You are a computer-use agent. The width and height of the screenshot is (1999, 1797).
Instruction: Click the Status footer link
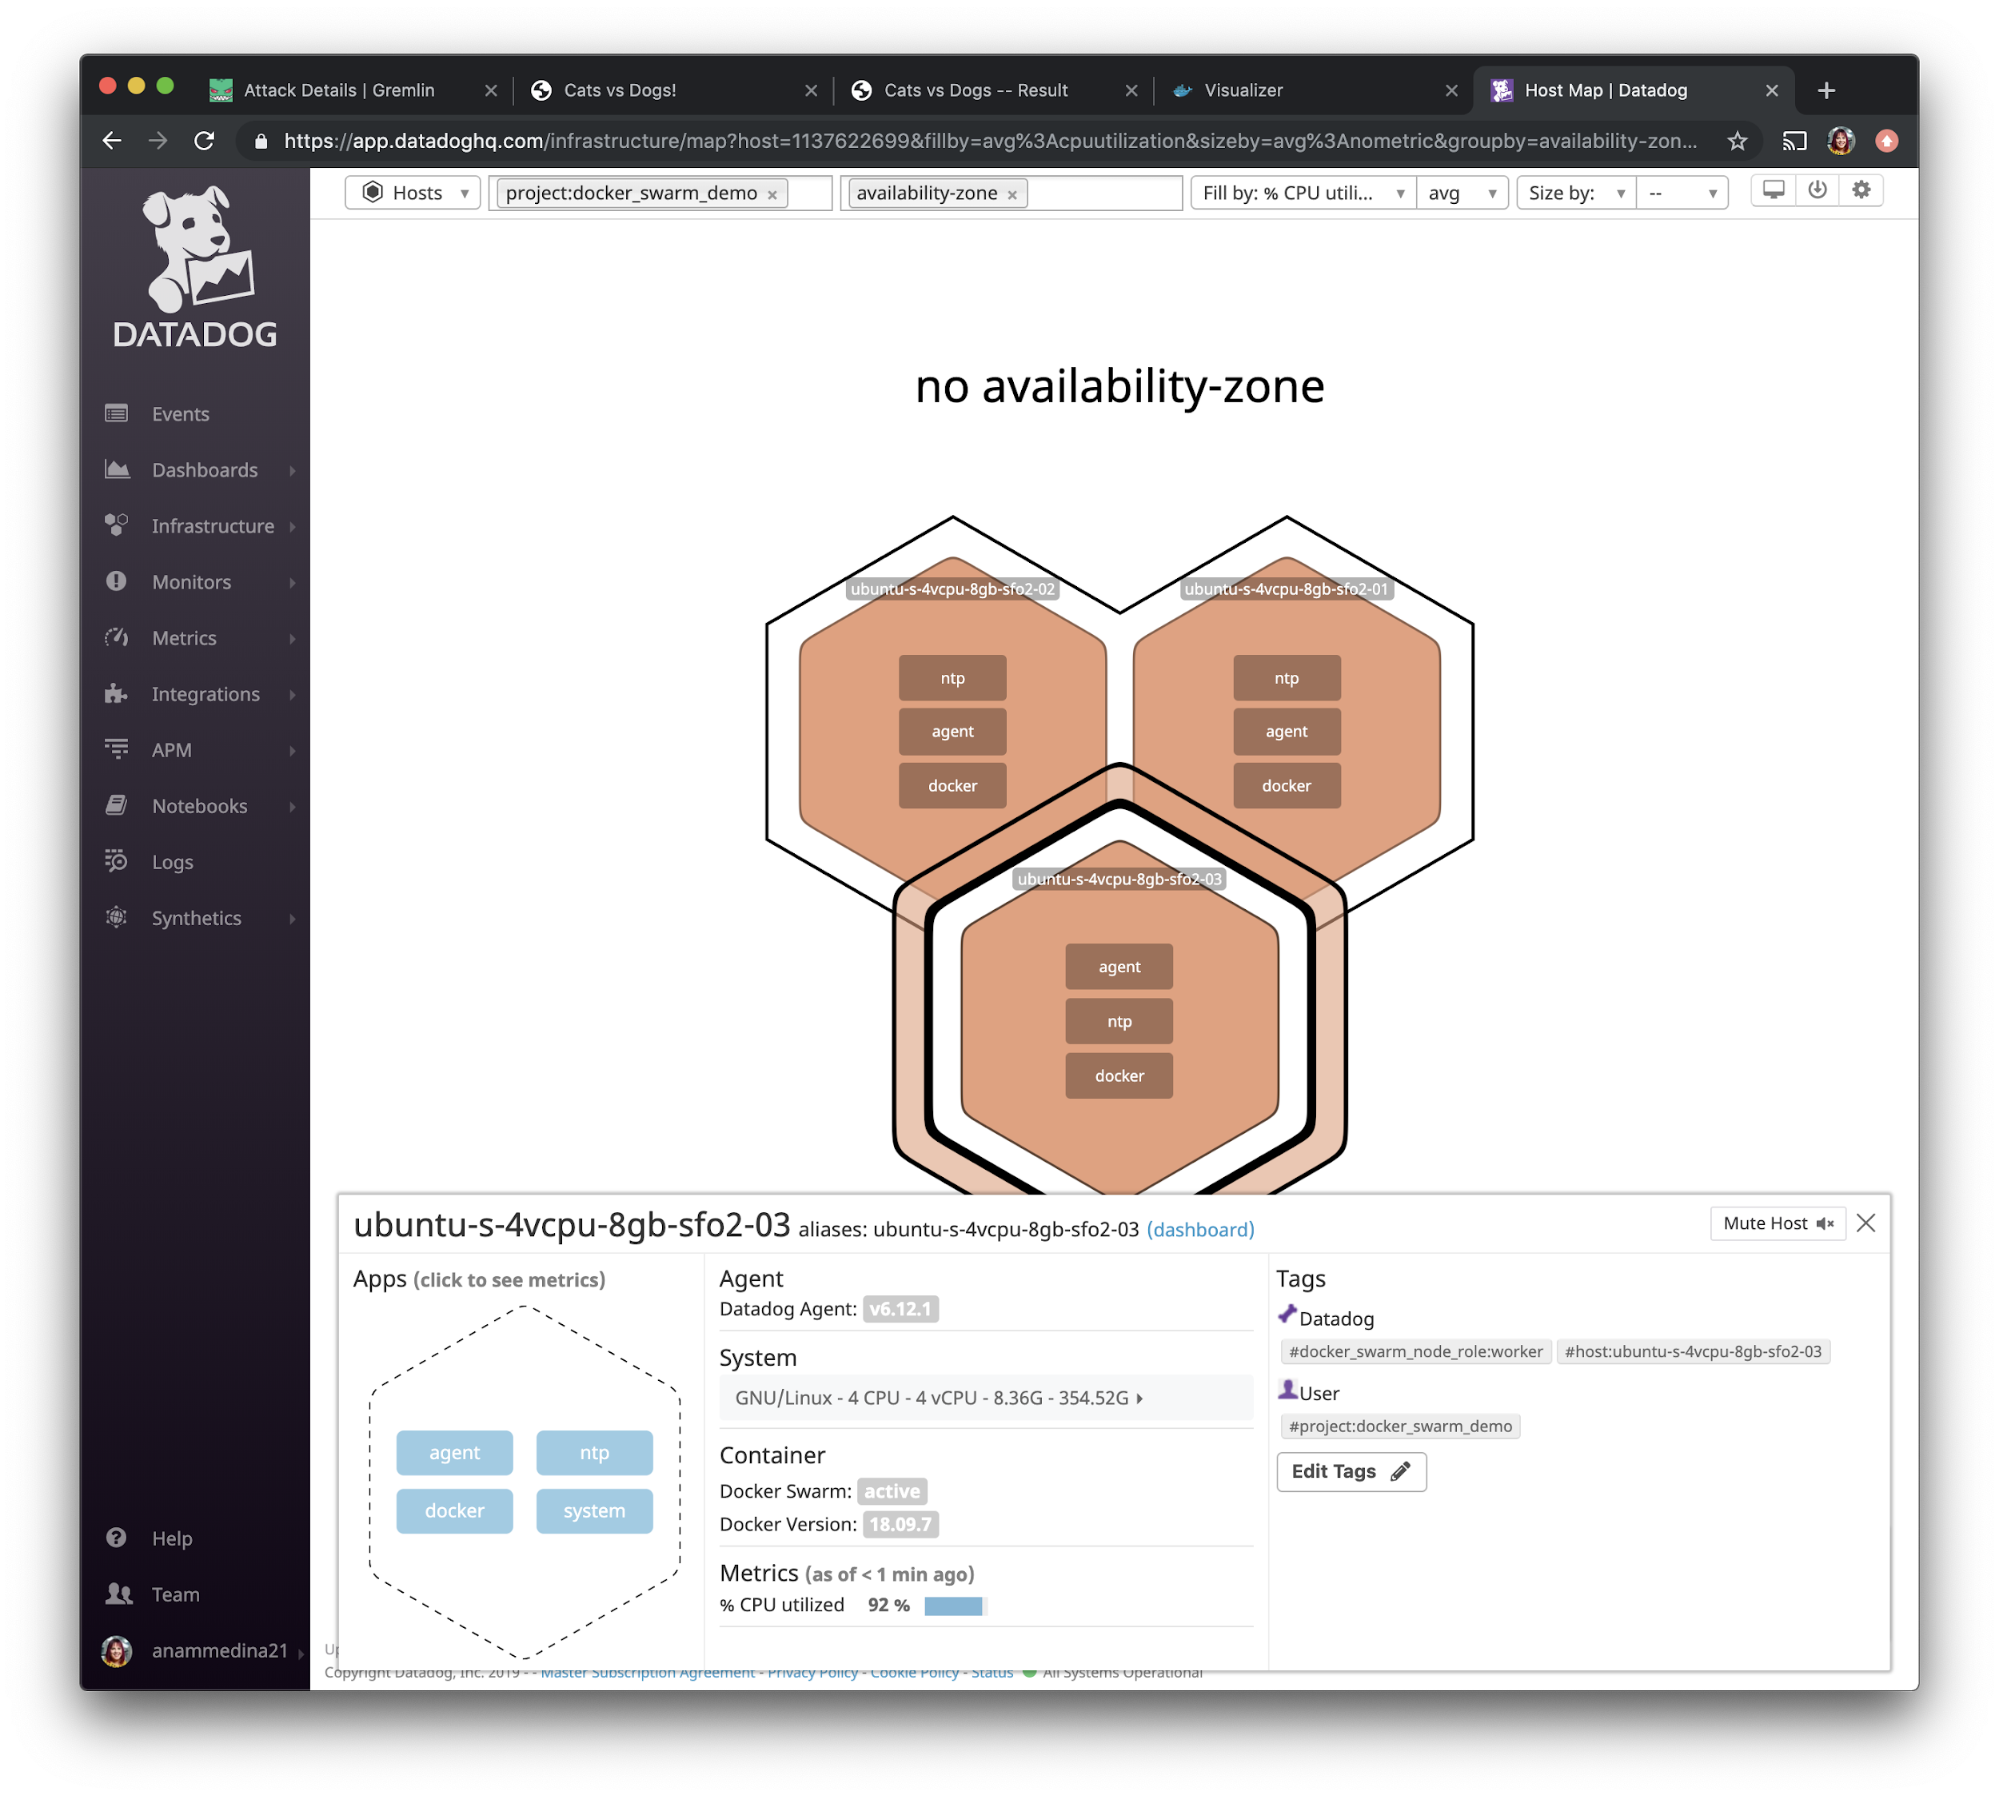992,1672
